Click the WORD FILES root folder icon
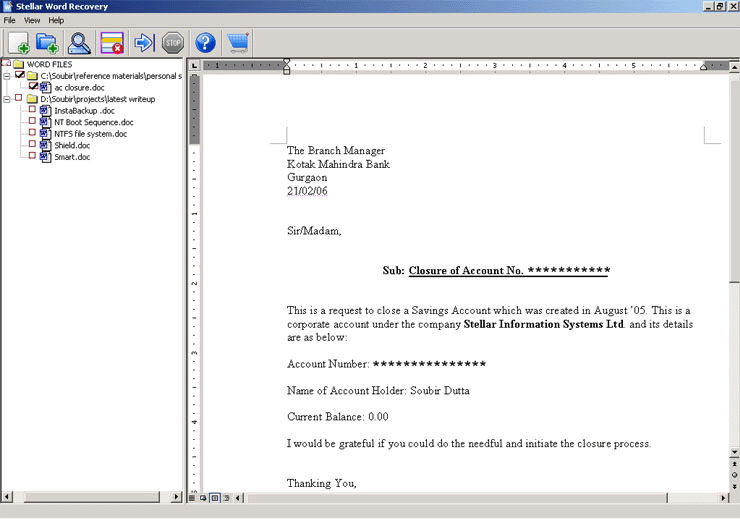This screenshot has width=740, height=519. click(19, 64)
